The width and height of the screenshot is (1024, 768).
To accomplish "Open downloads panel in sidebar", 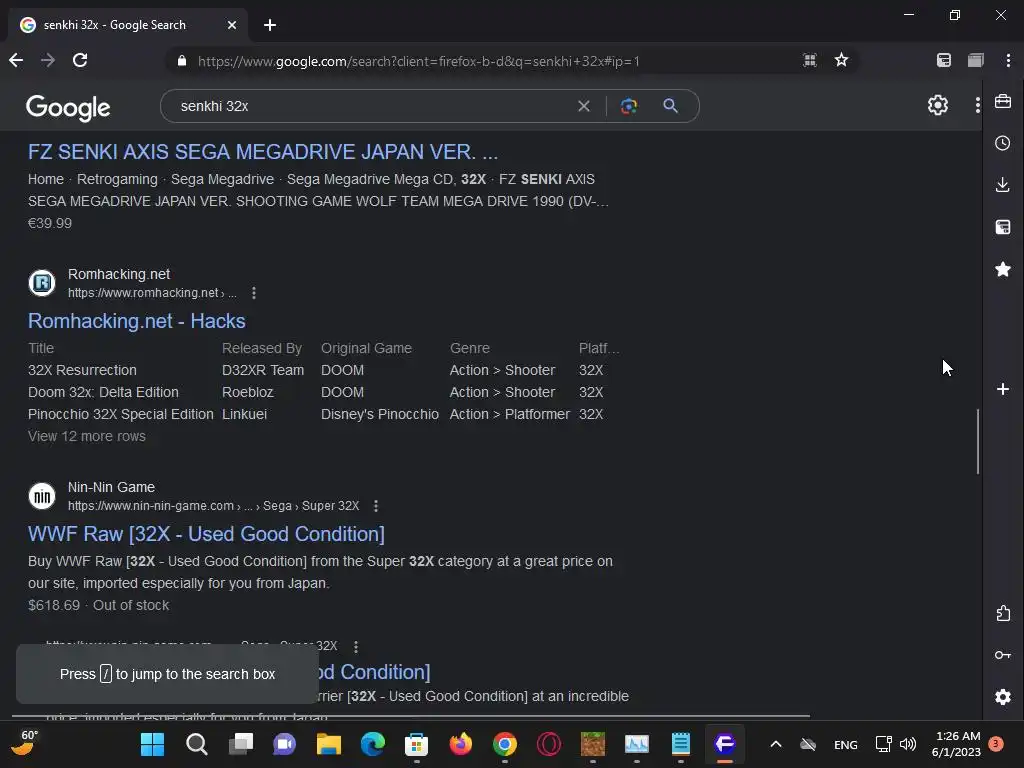I will click(1003, 185).
